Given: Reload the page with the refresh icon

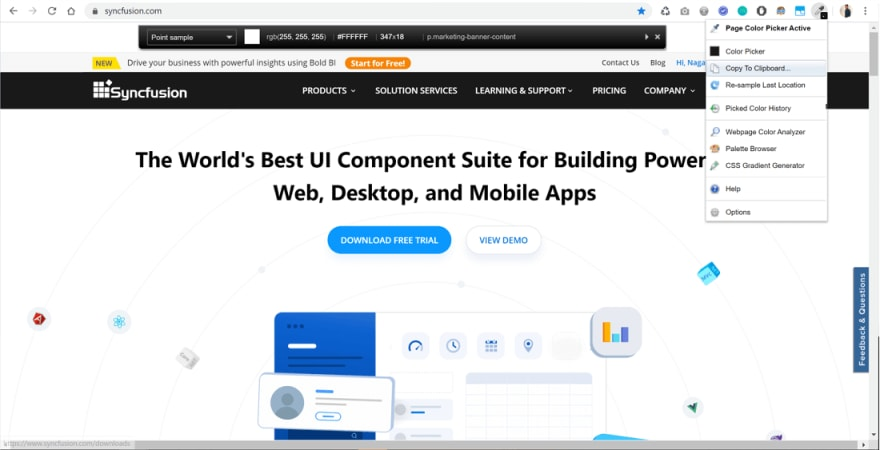Looking at the screenshot, I should click(52, 11).
